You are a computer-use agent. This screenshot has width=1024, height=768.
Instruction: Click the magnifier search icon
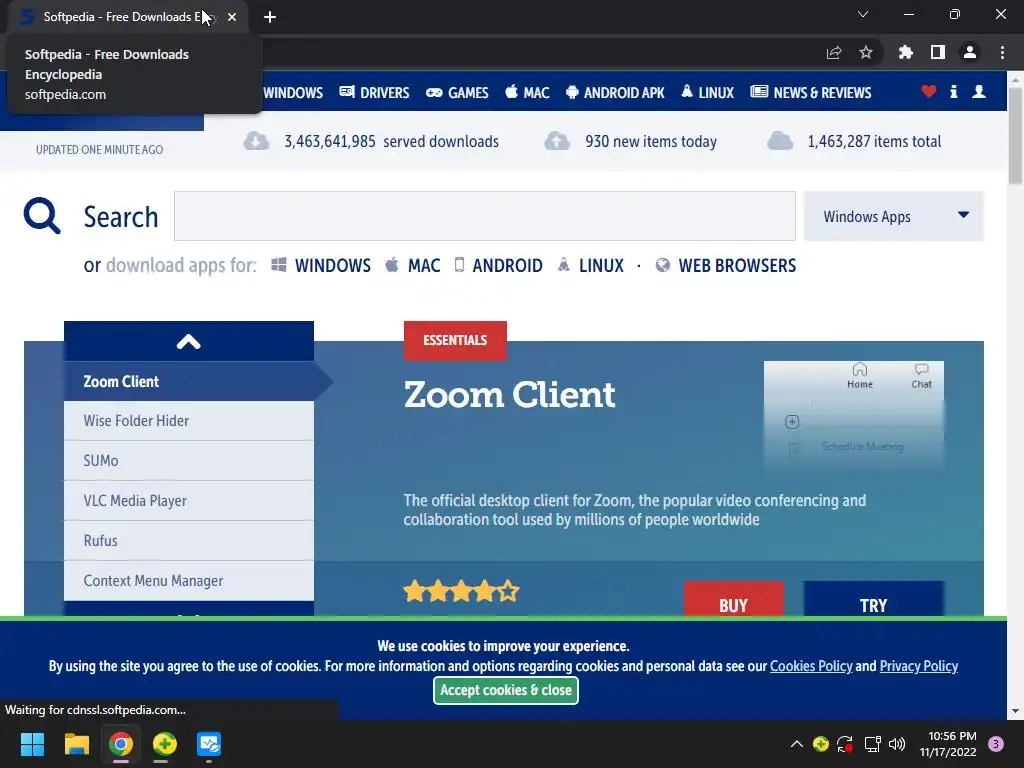point(42,216)
